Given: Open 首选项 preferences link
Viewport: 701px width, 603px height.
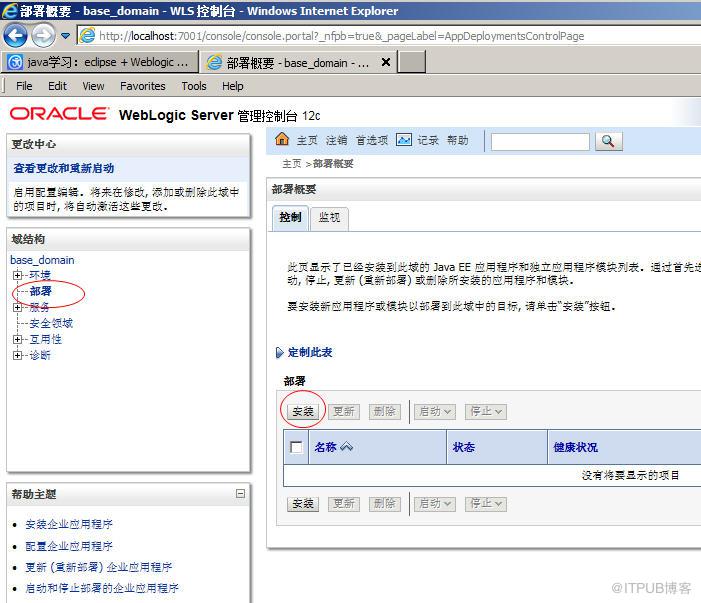Looking at the screenshot, I should pyautogui.click(x=372, y=140).
